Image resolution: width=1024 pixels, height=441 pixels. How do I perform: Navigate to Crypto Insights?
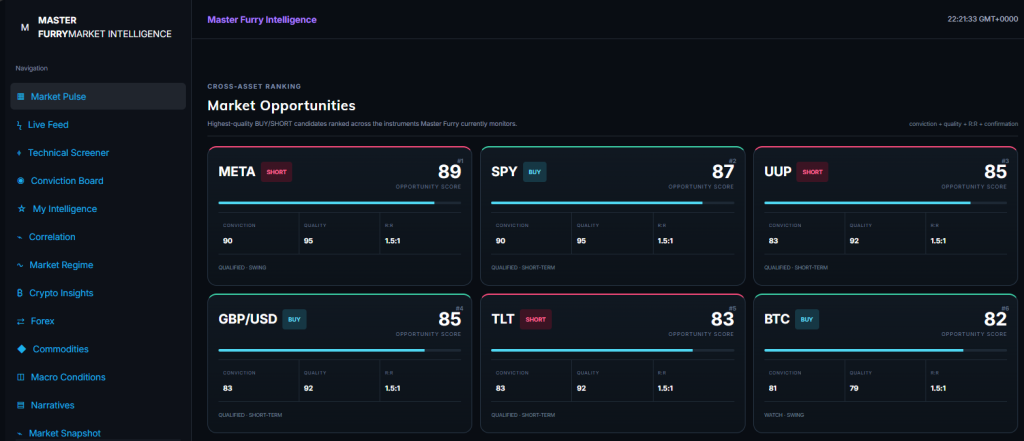(x=98, y=293)
